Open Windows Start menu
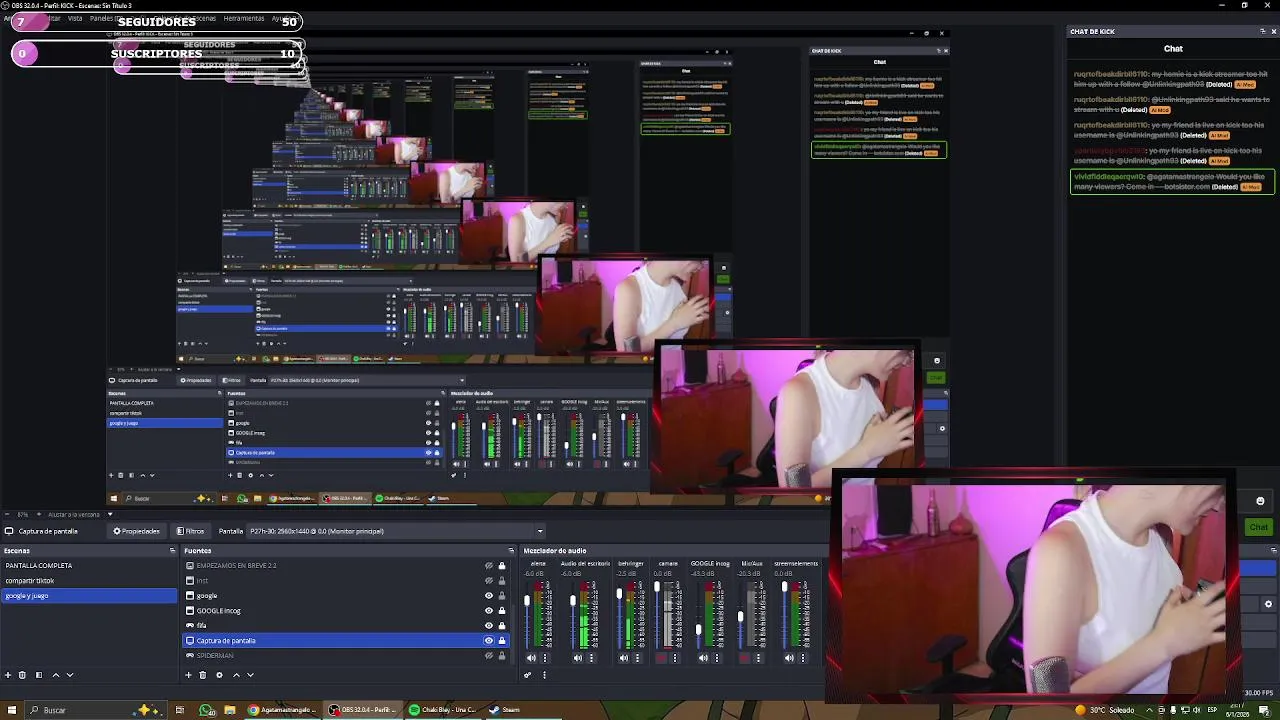The height and width of the screenshot is (720, 1280). [10, 710]
